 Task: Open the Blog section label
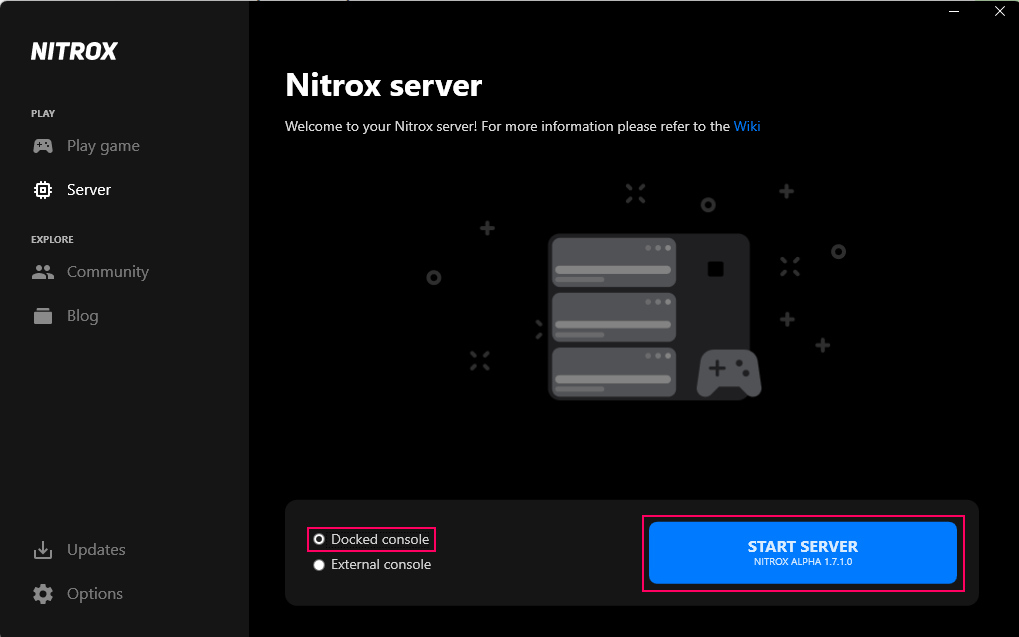83,316
